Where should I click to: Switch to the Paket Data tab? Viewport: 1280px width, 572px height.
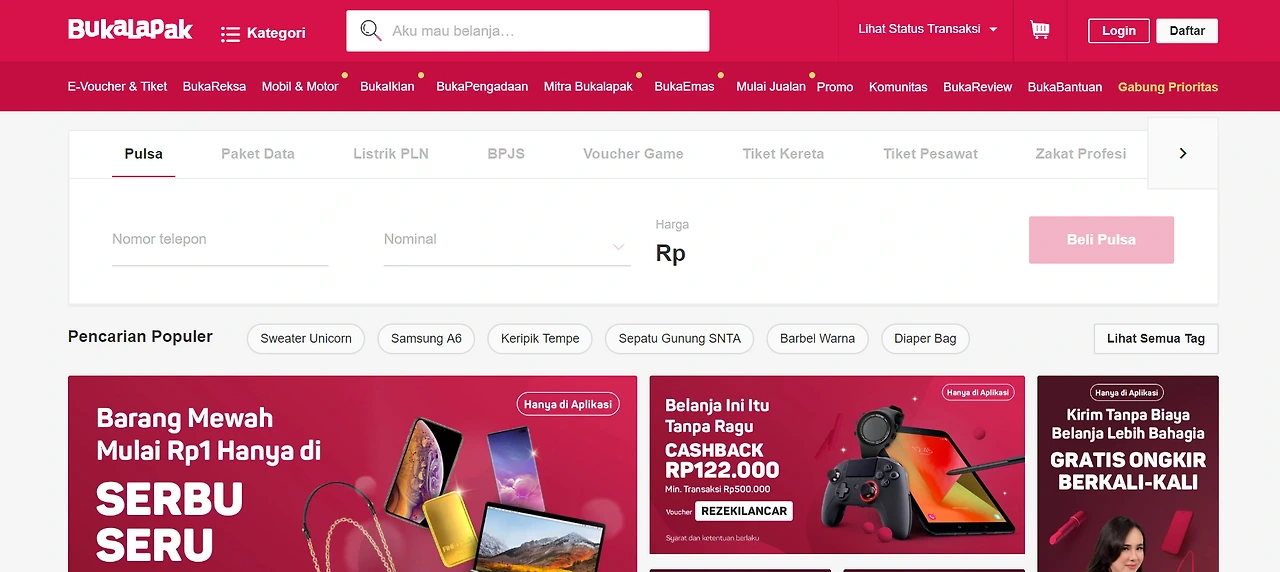pyautogui.click(x=258, y=153)
